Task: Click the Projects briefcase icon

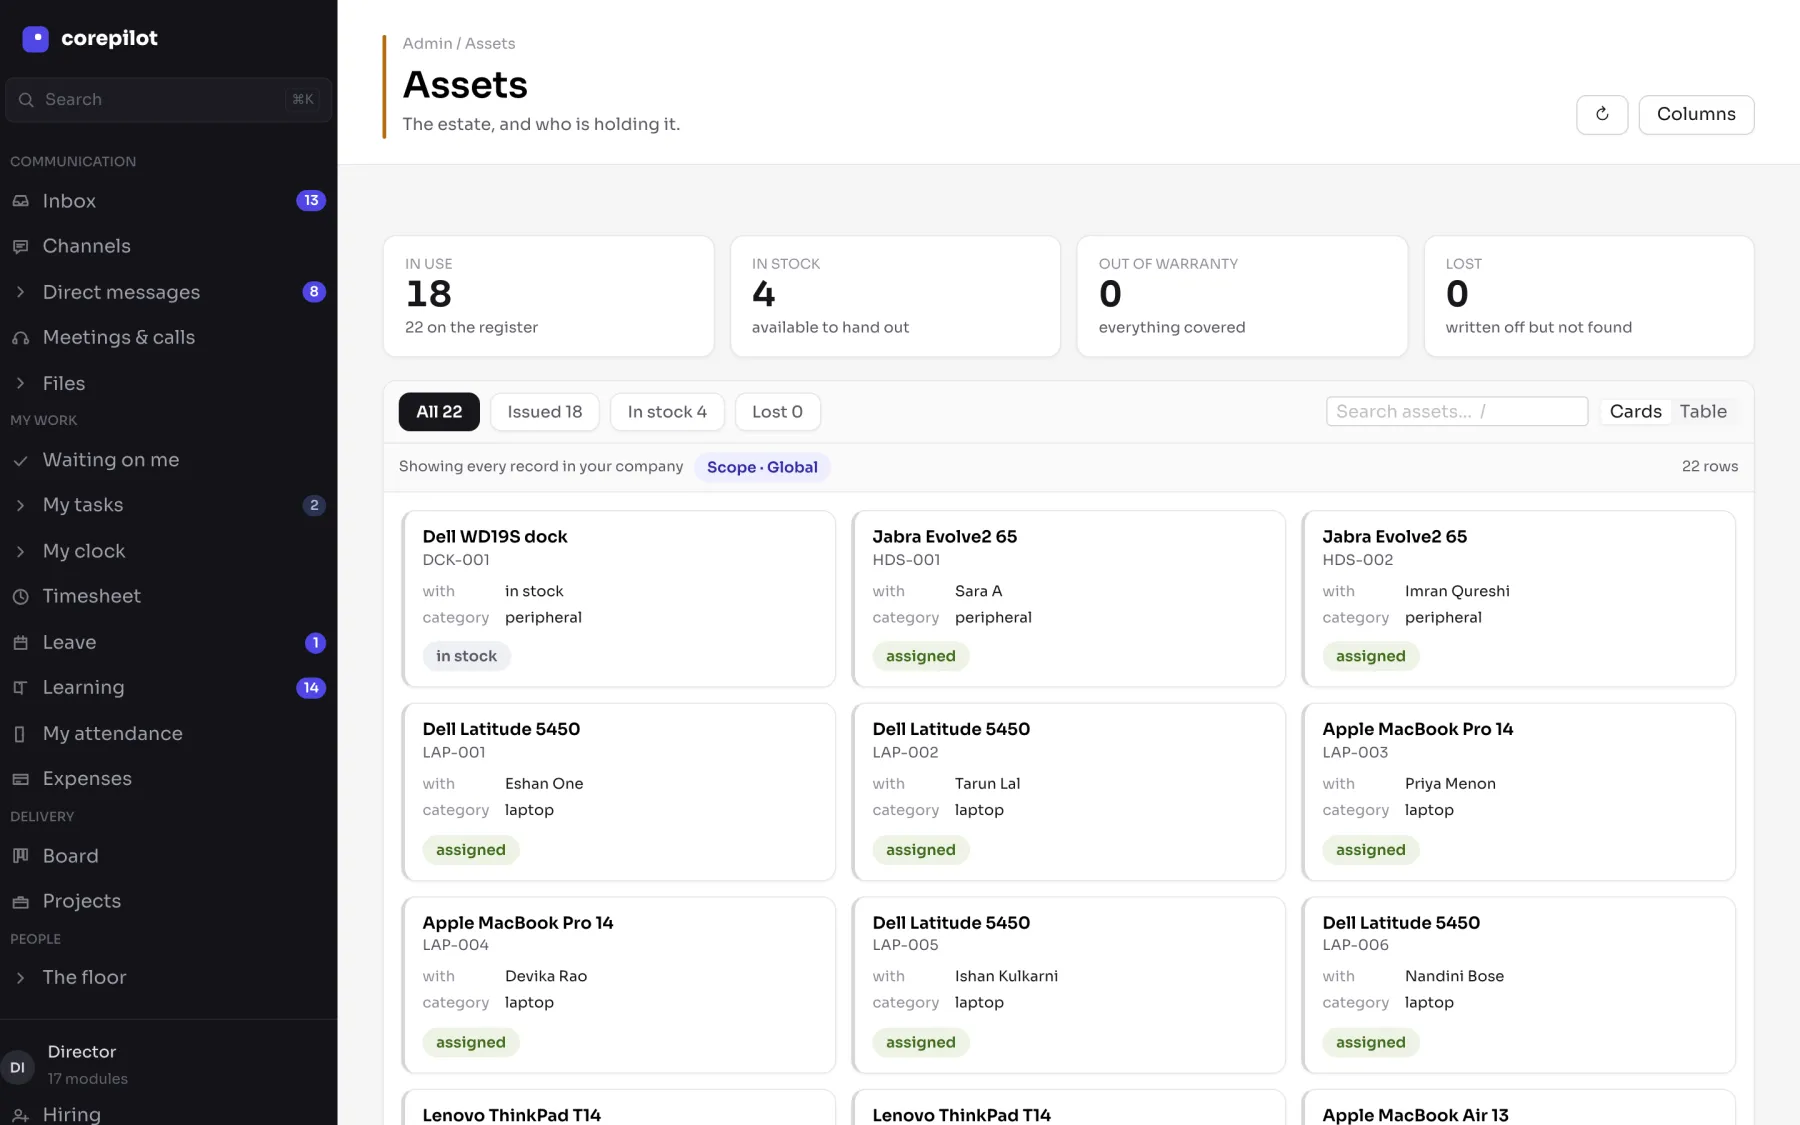Action: tap(20, 902)
